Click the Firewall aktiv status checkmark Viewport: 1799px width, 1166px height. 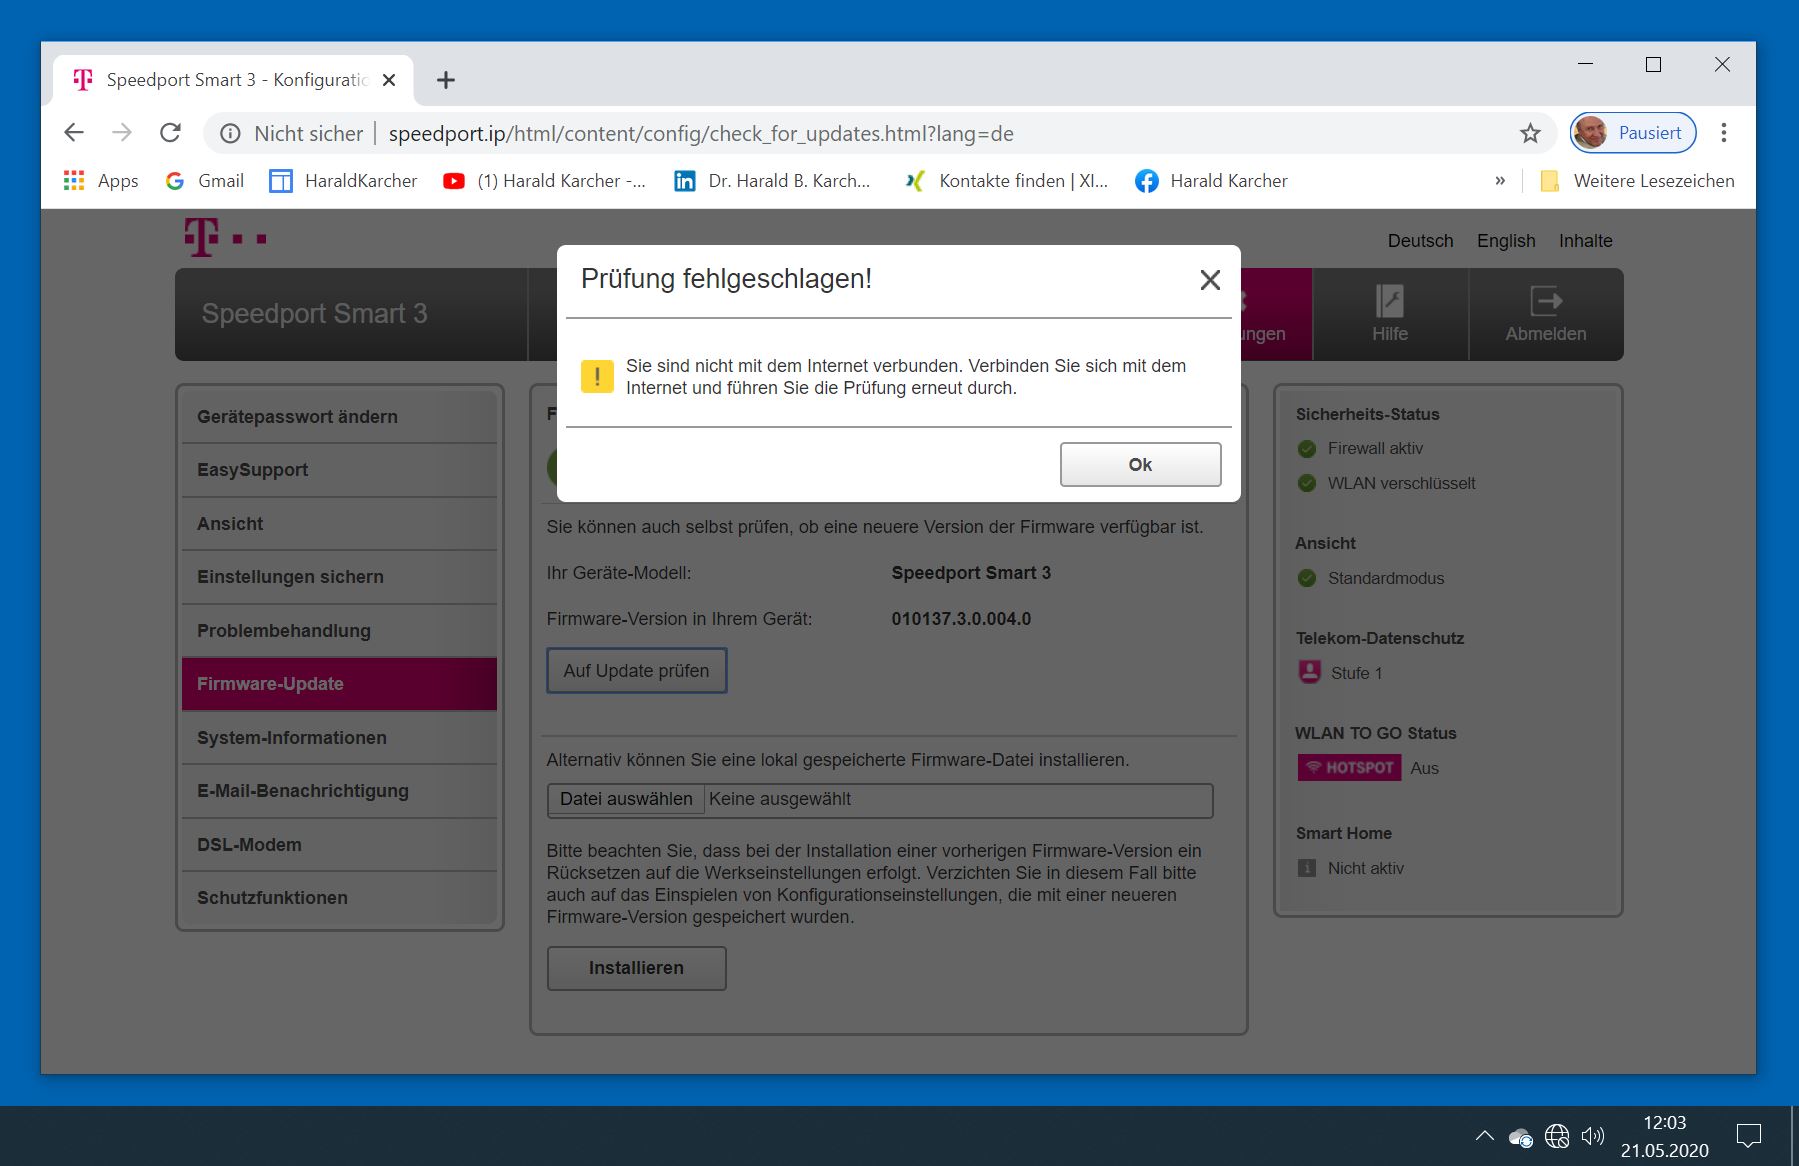(1306, 449)
